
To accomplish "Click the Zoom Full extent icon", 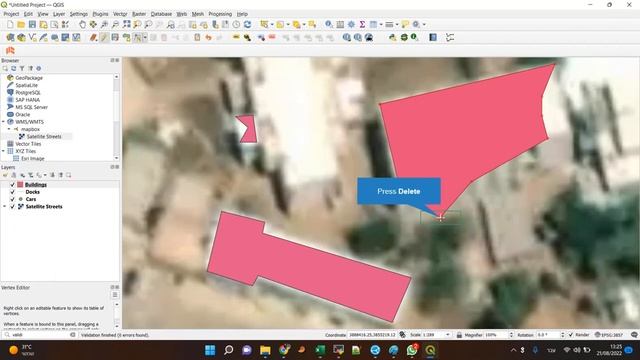I will (127, 24).
